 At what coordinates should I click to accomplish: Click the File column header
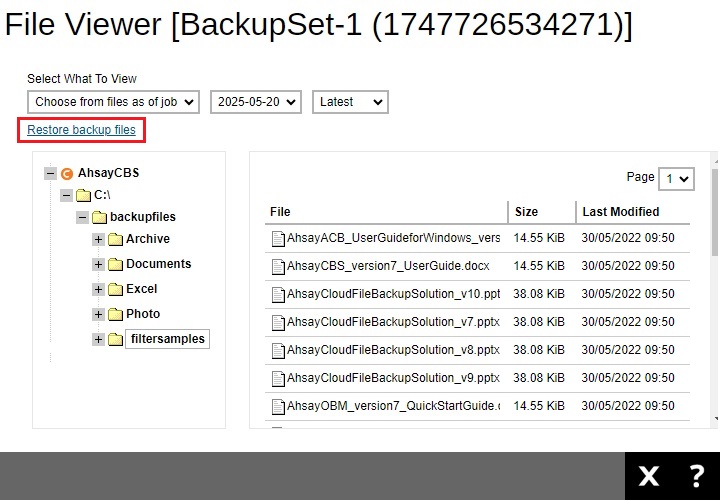coord(280,212)
